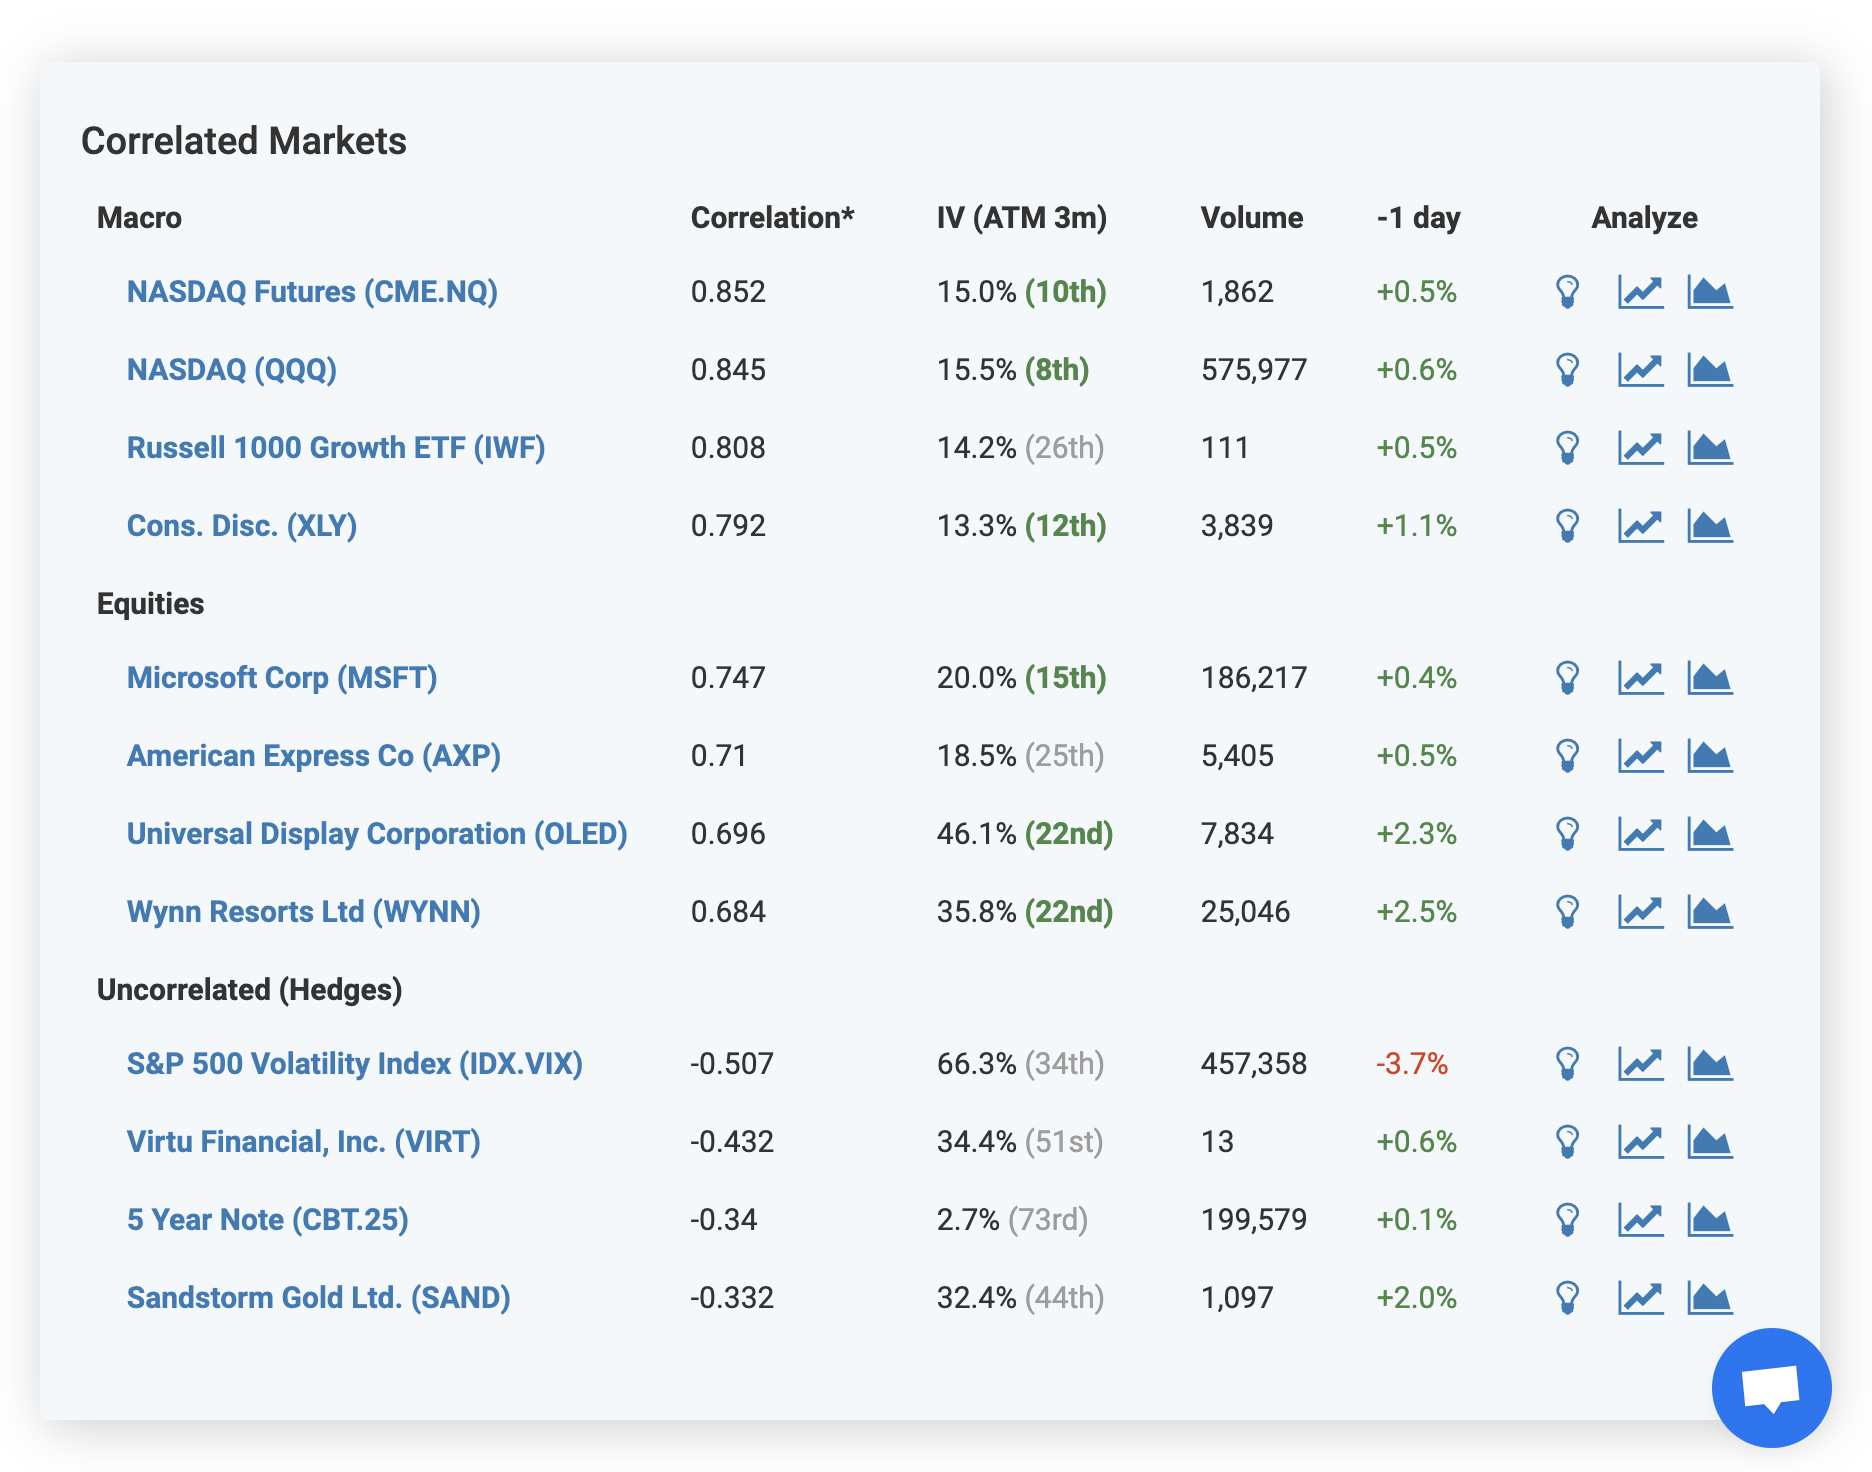This screenshot has width=1872, height=1472.
Task: Open area chart icon for IDX.VIX row
Action: click(x=1710, y=1064)
